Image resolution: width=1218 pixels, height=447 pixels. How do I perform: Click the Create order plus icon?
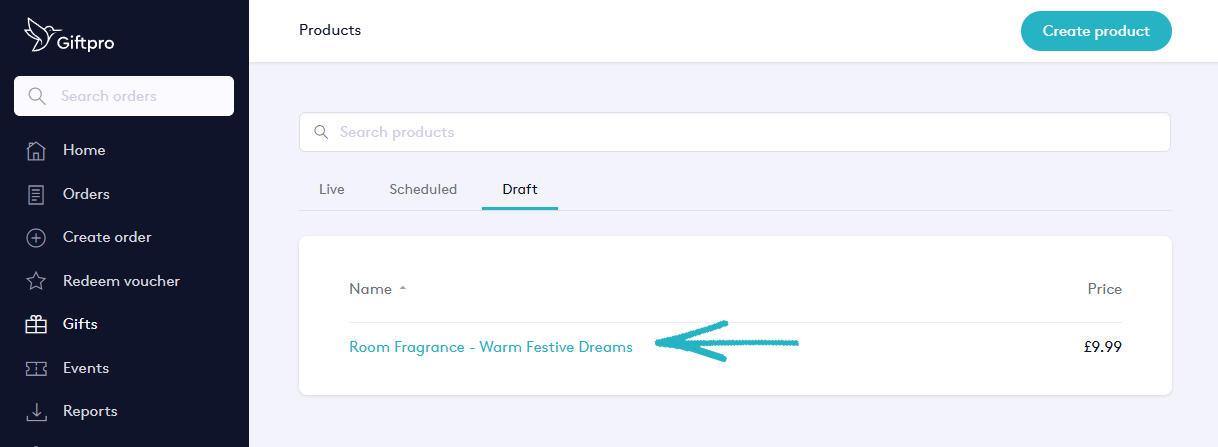point(36,238)
